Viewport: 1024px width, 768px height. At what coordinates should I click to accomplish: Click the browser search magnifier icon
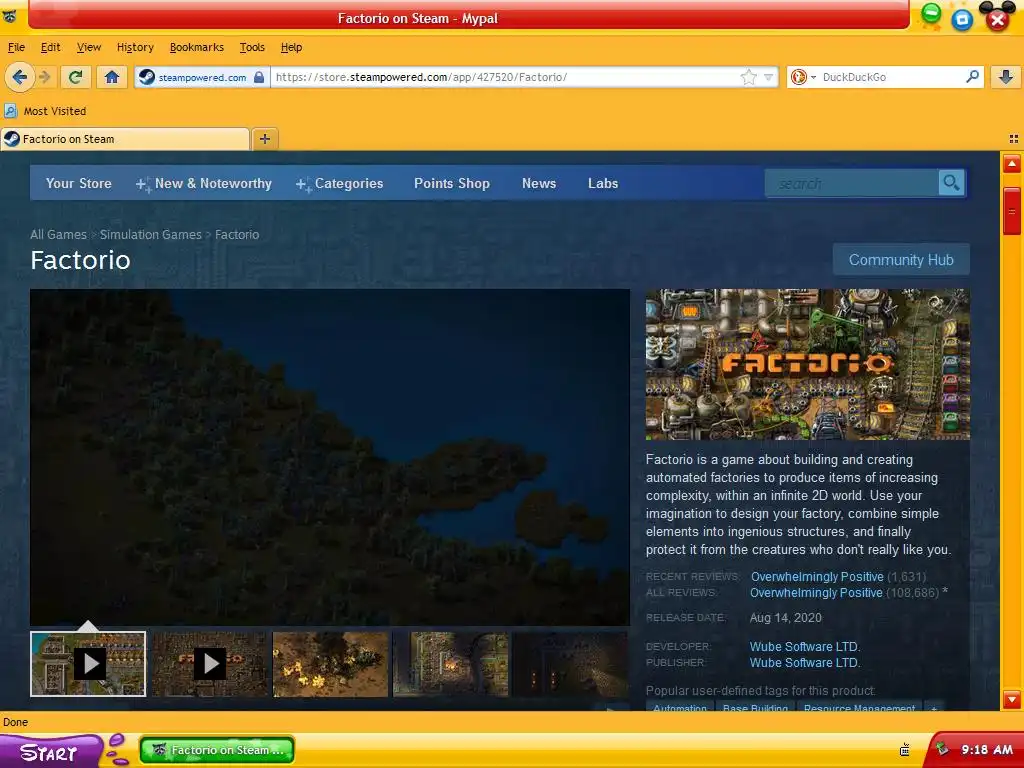(972, 76)
